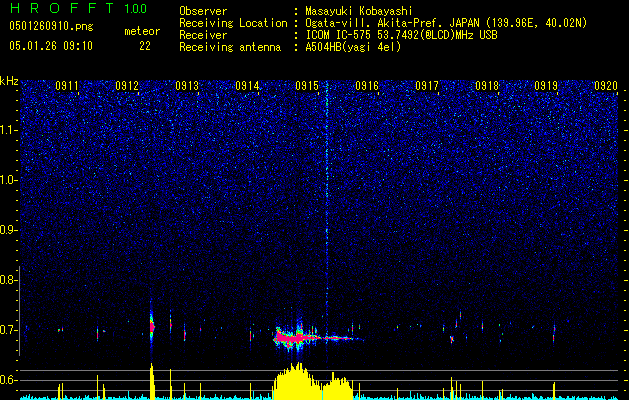629x400 pixels.
Task: Click the Observer label
Action: point(203,11)
